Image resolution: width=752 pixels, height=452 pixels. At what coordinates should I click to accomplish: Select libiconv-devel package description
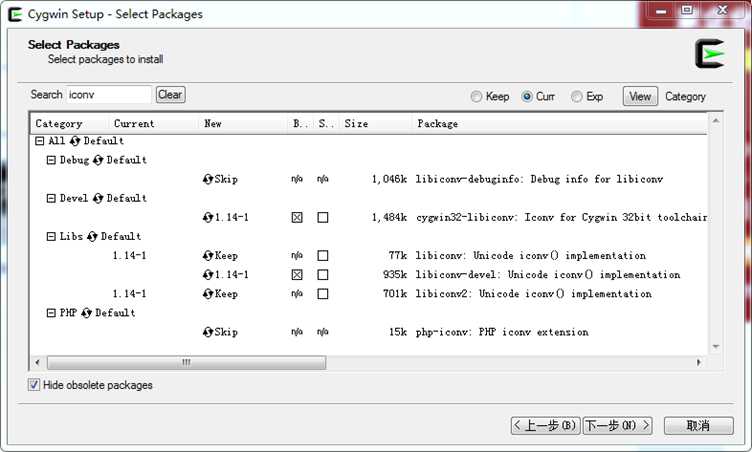click(548, 274)
